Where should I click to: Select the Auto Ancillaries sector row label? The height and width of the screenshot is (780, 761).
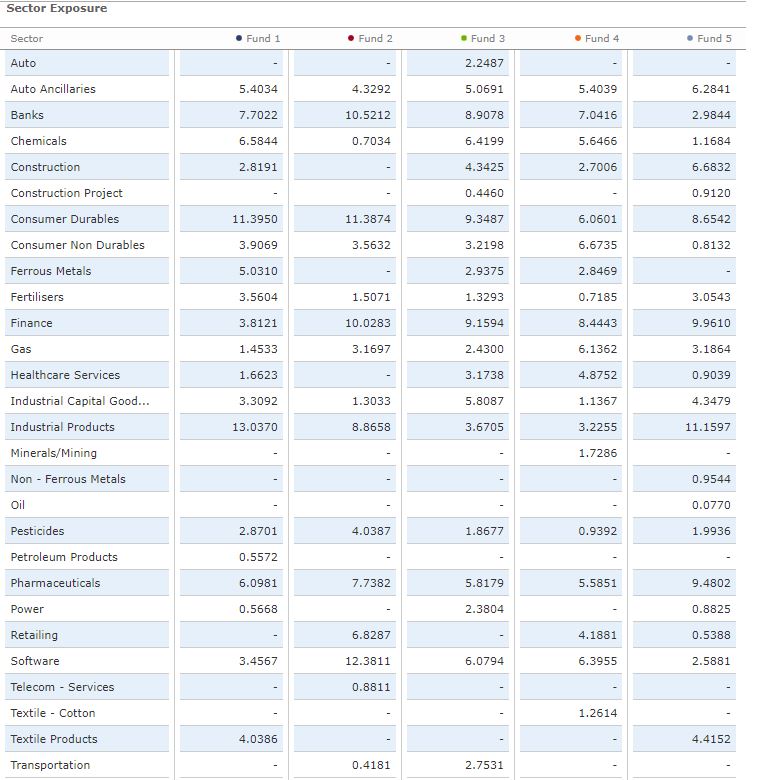pos(53,89)
